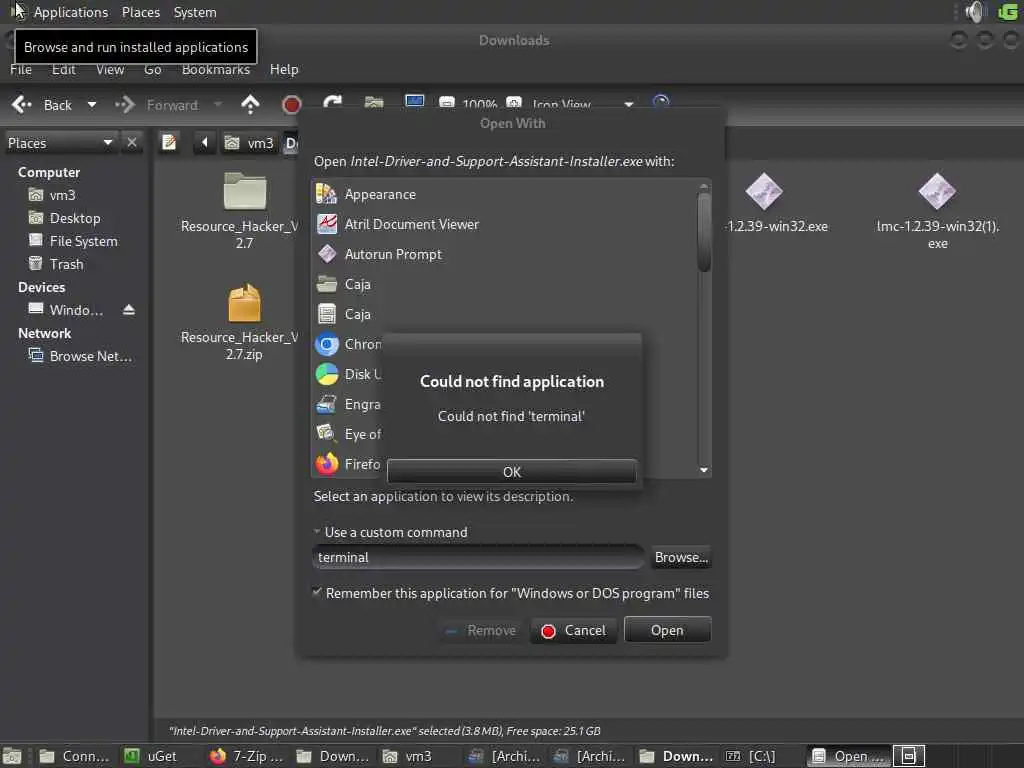Image resolution: width=1024 pixels, height=768 pixels.
Task: Click the workspace switcher in the taskbar
Action: coord(908,756)
